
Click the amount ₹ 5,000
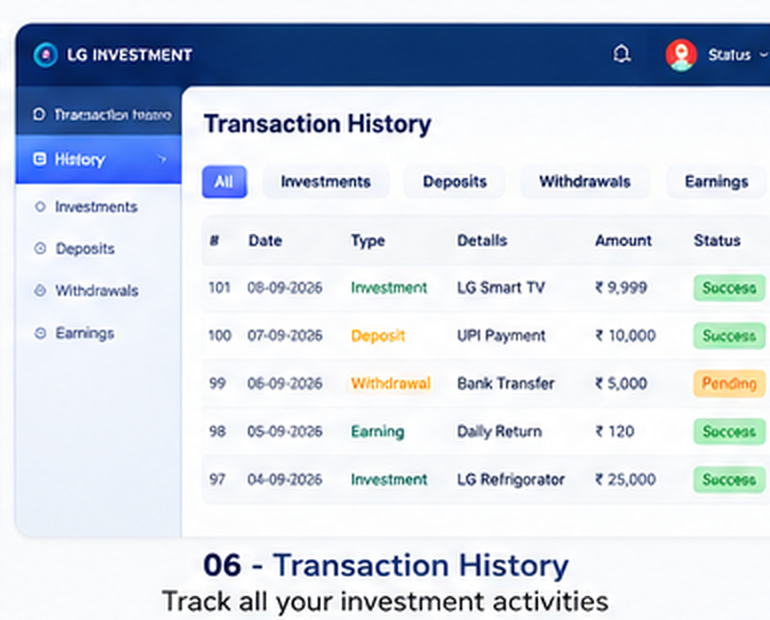click(621, 383)
